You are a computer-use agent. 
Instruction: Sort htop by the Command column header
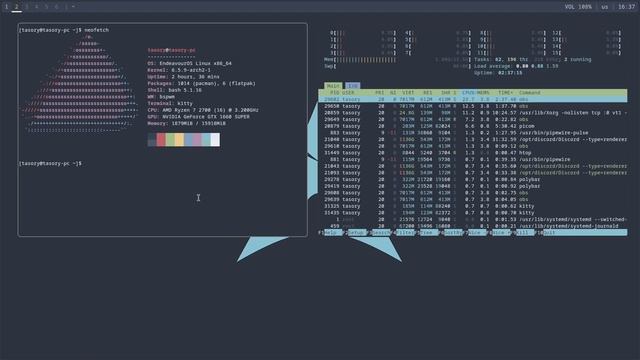pos(529,93)
